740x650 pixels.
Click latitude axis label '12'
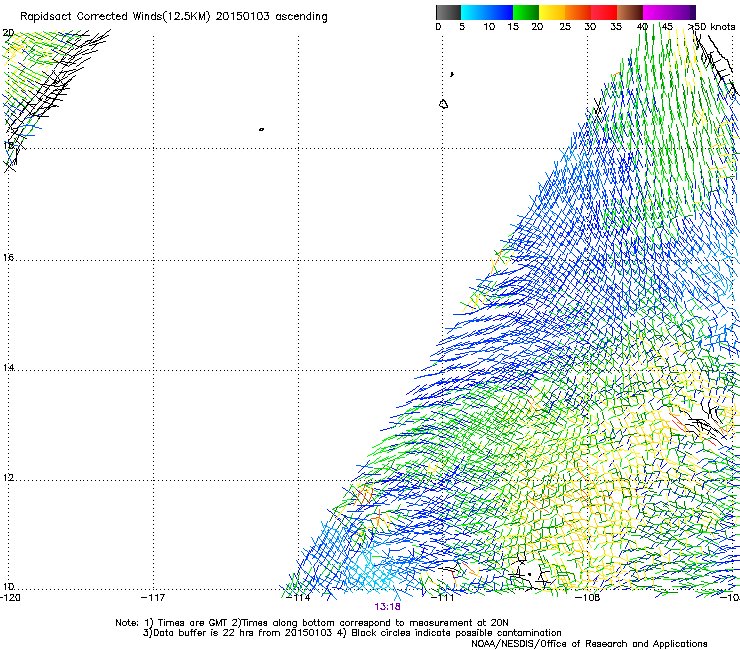coord(8,478)
